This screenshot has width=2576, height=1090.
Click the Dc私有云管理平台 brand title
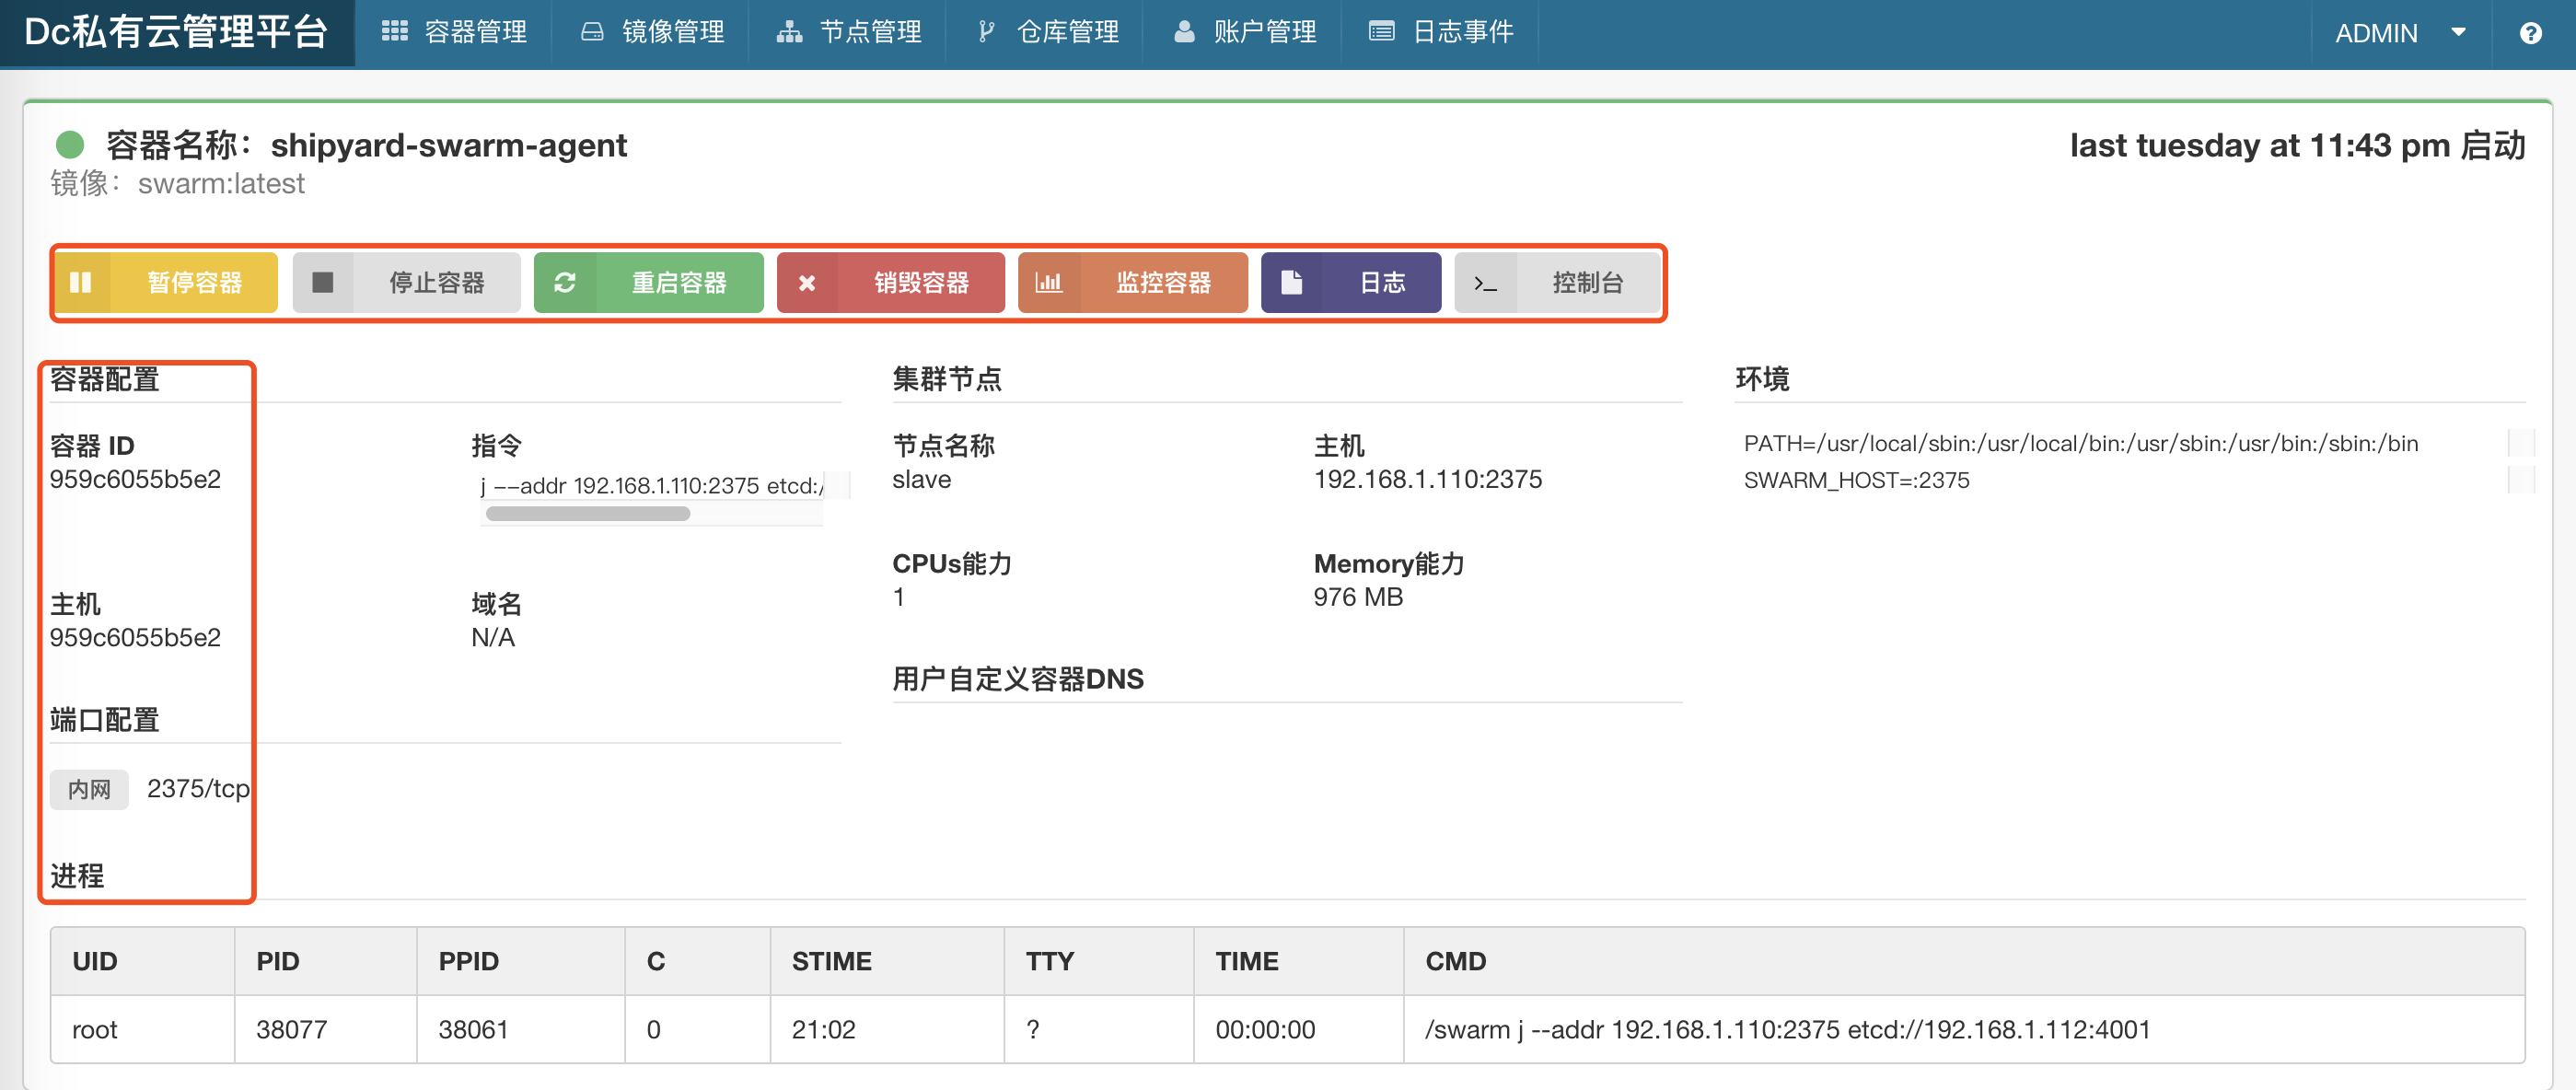click(176, 33)
